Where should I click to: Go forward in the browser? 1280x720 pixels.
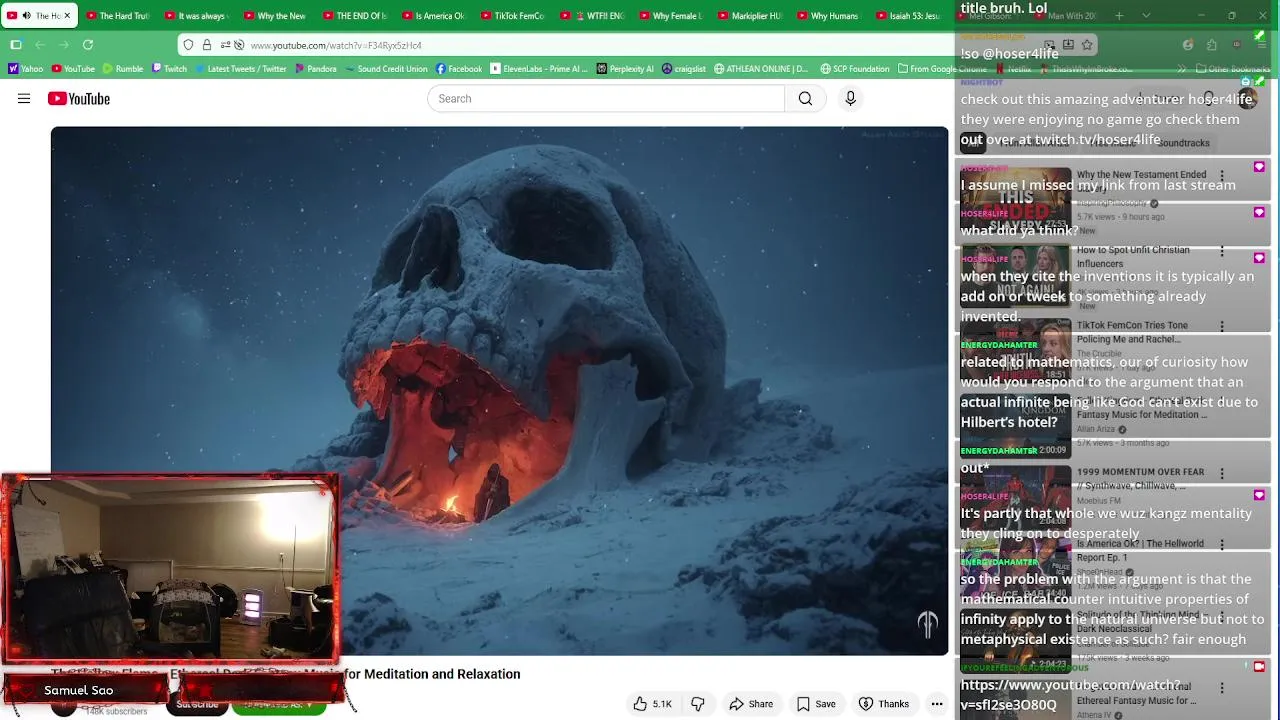coord(64,45)
